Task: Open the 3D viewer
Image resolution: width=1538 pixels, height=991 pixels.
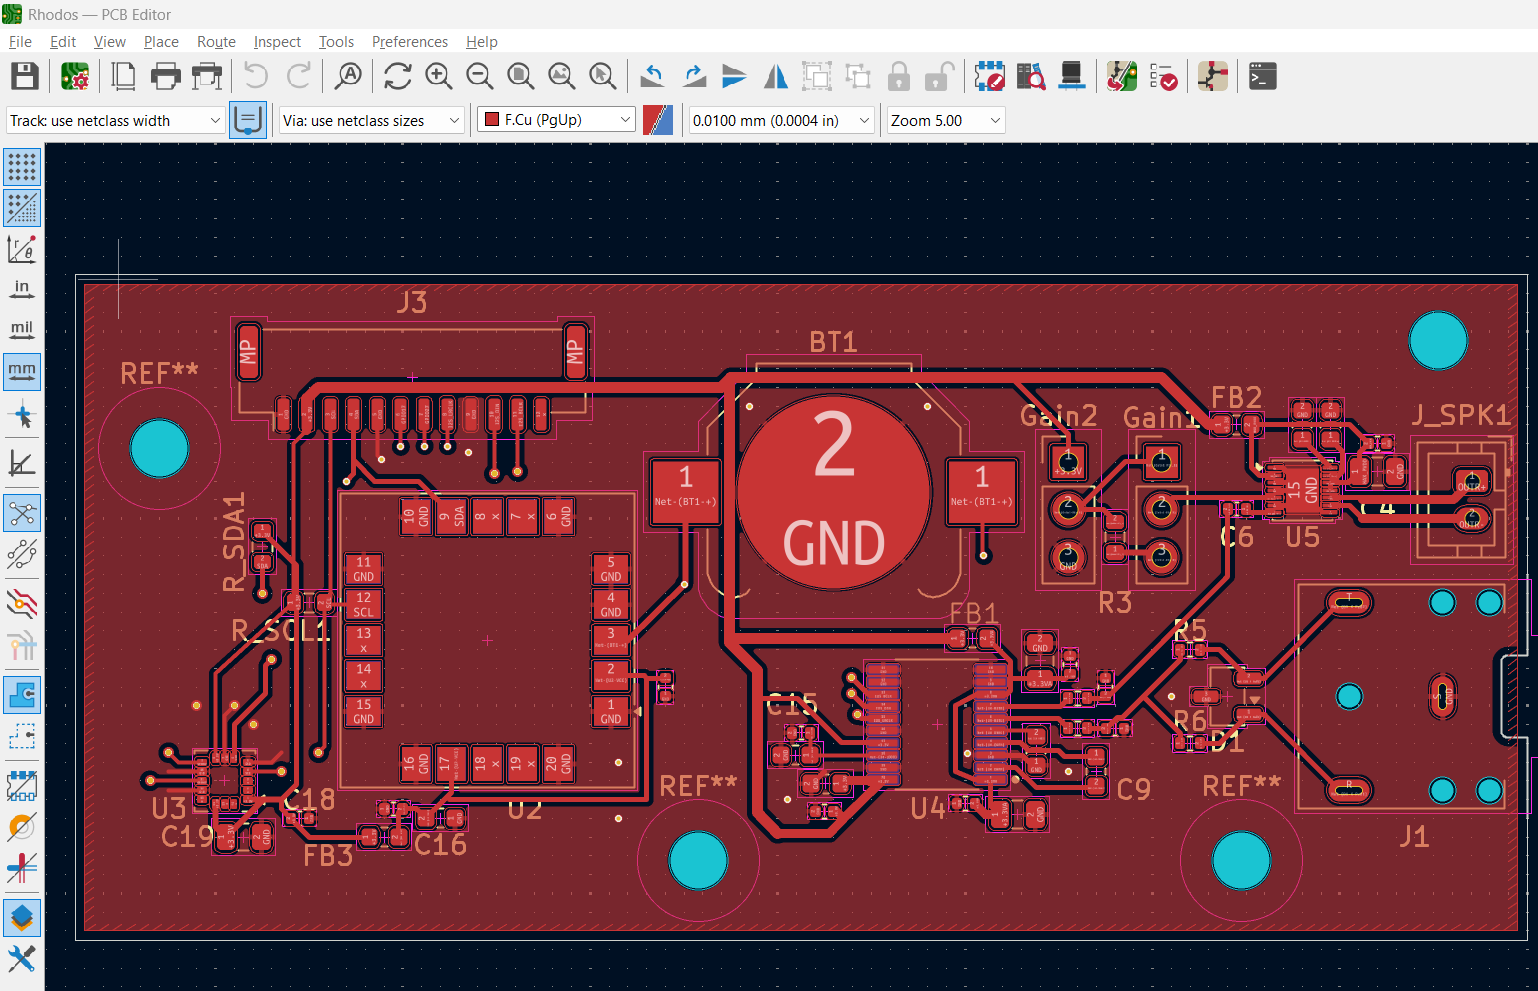Action: point(1072,76)
